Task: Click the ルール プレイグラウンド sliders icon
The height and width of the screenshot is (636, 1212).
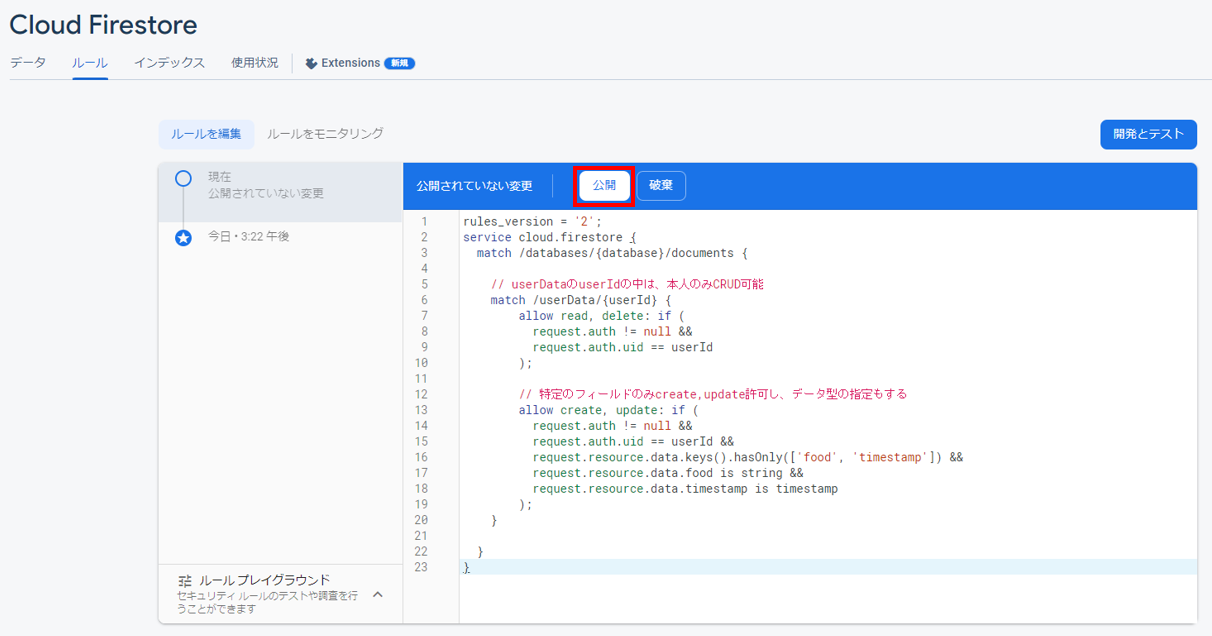Action: 185,581
